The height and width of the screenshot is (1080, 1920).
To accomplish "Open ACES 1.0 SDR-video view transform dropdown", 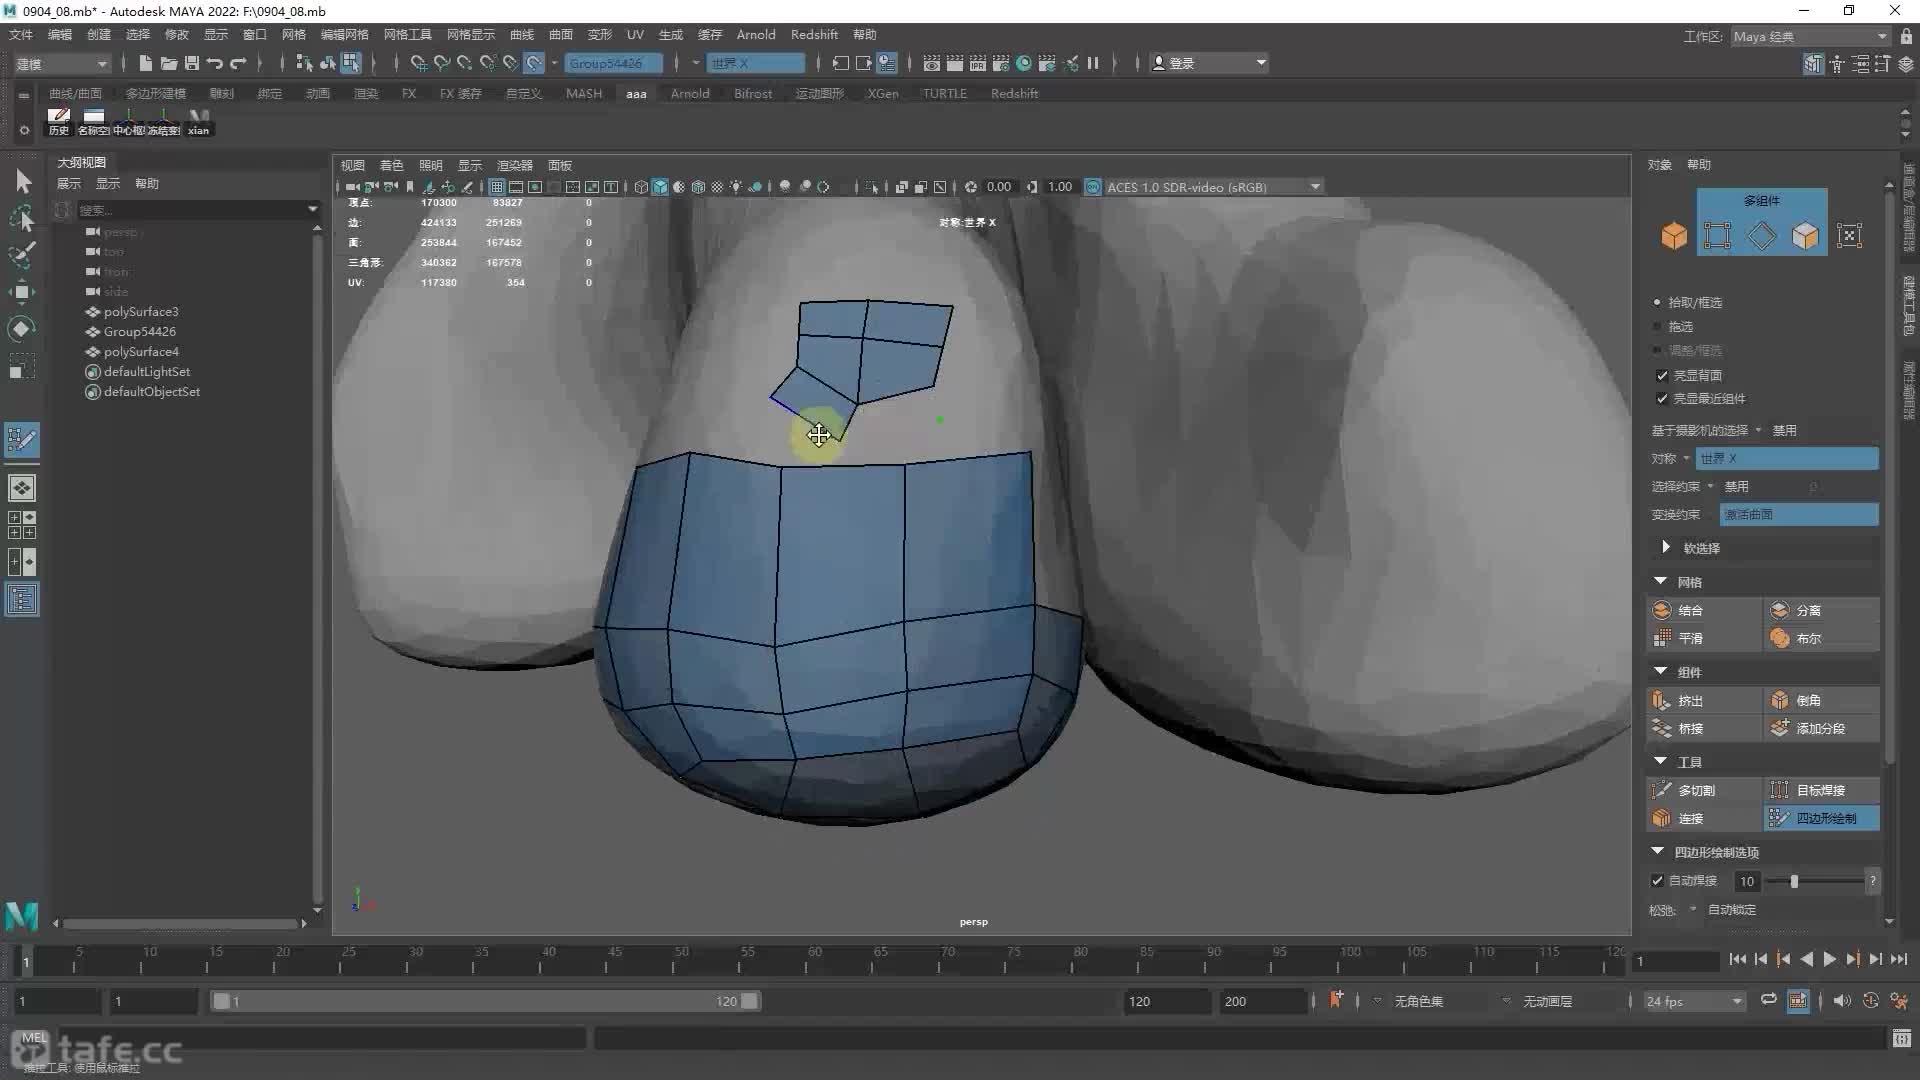I will 1213,187.
